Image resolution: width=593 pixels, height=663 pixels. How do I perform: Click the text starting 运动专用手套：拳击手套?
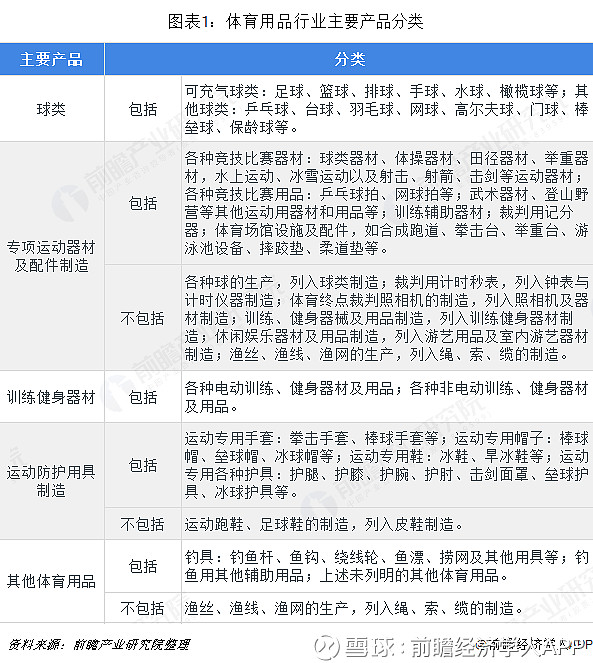coord(386,465)
